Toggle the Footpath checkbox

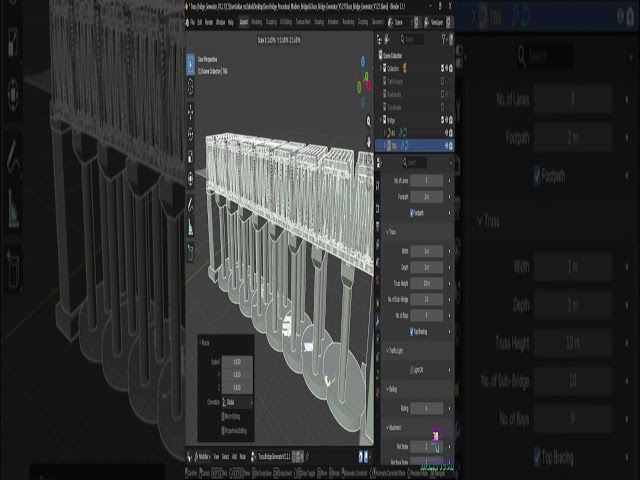411,213
